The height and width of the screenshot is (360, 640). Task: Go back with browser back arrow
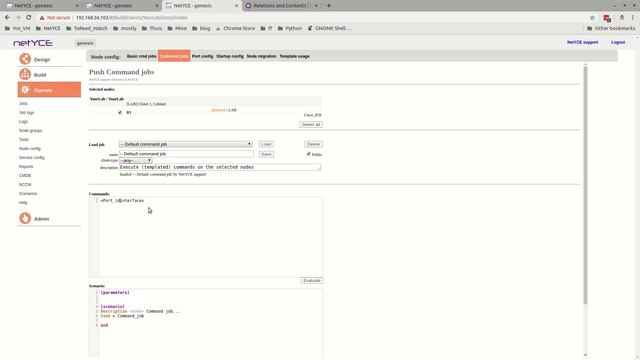coord(7,18)
